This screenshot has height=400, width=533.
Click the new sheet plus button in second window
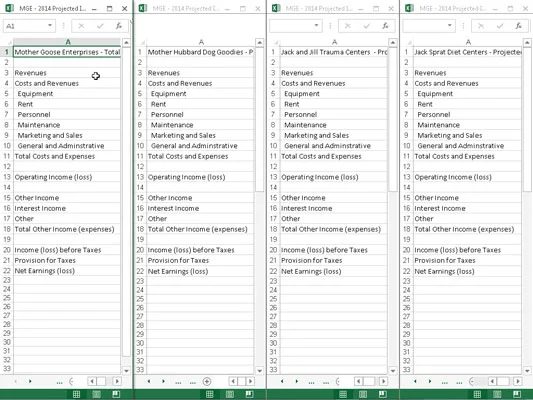click(x=207, y=381)
